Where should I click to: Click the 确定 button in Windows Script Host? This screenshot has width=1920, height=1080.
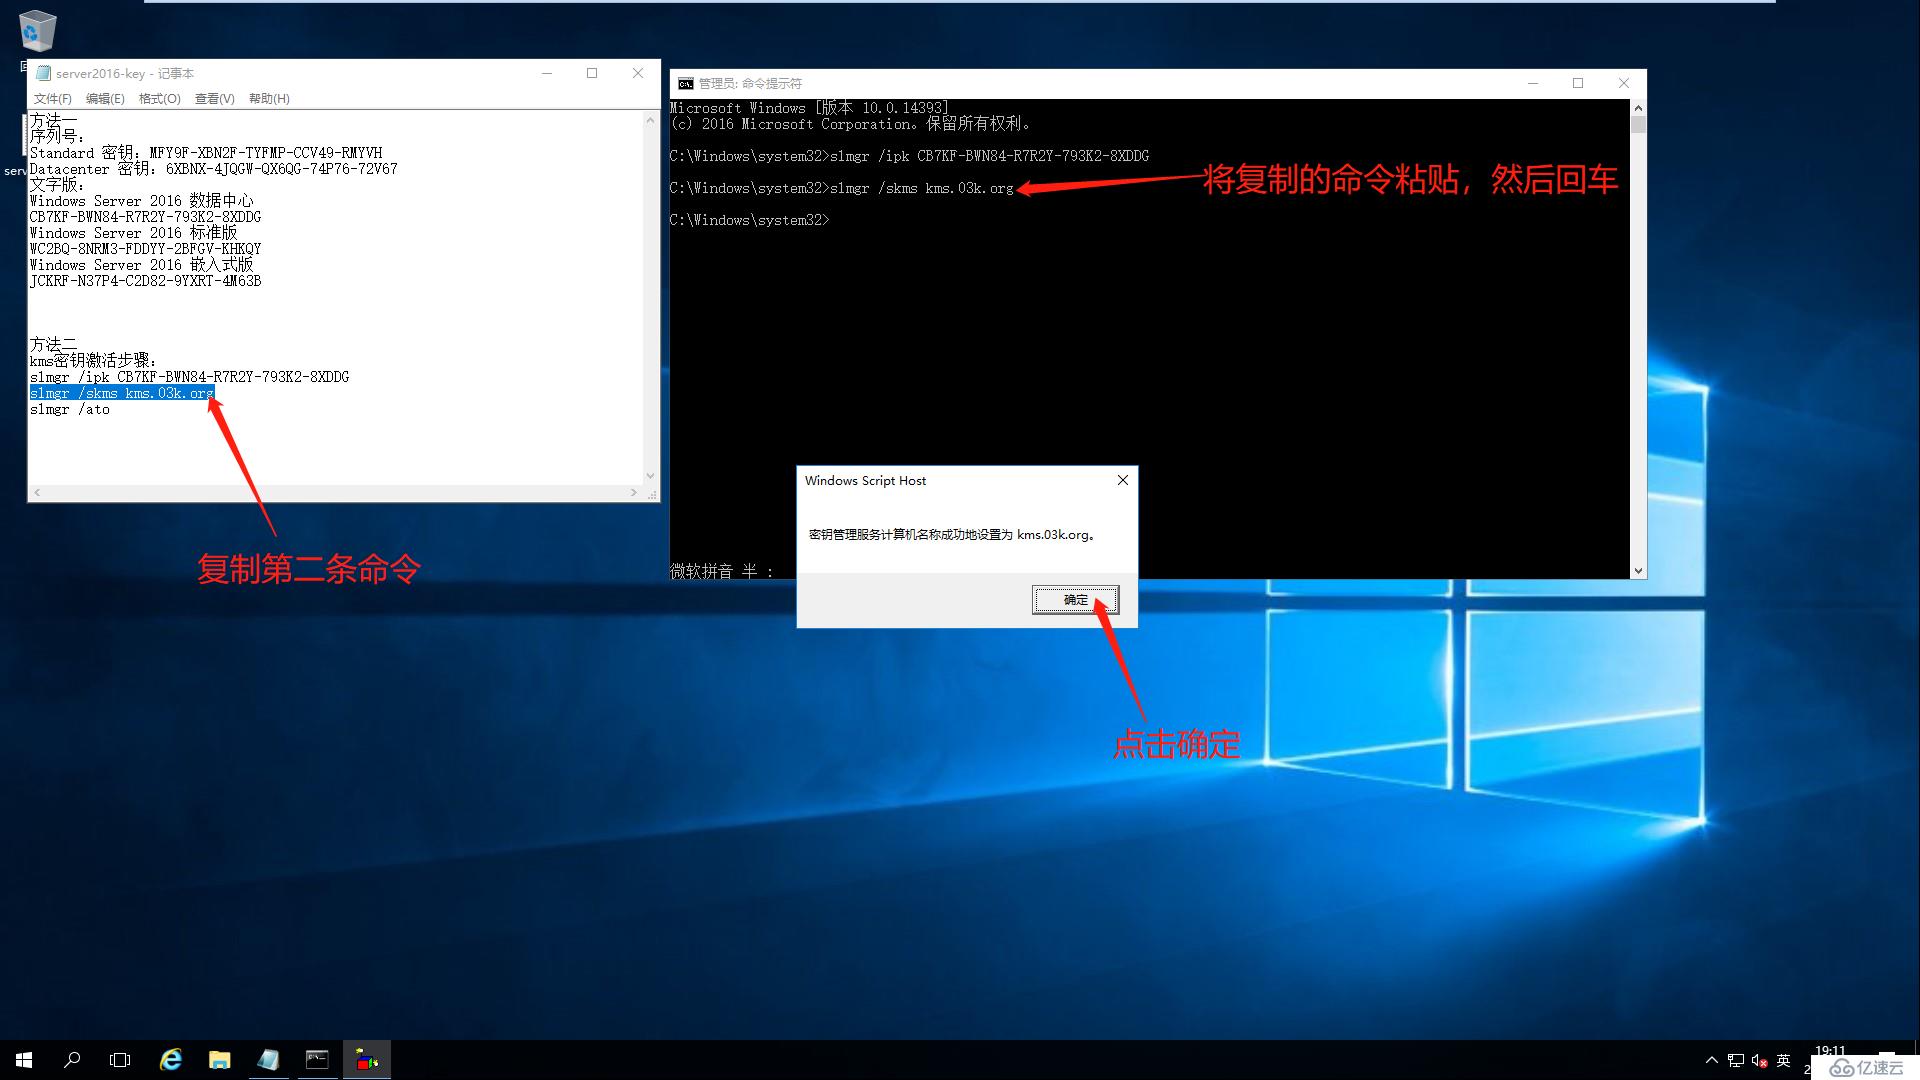click(x=1075, y=600)
